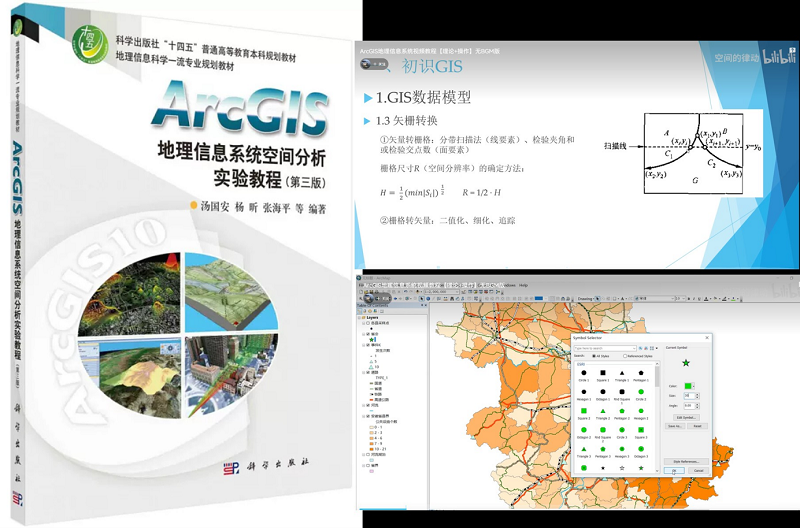The height and width of the screenshot is (528, 800).
Task: Pick the green Square 3 symbol
Action: pos(641,430)
